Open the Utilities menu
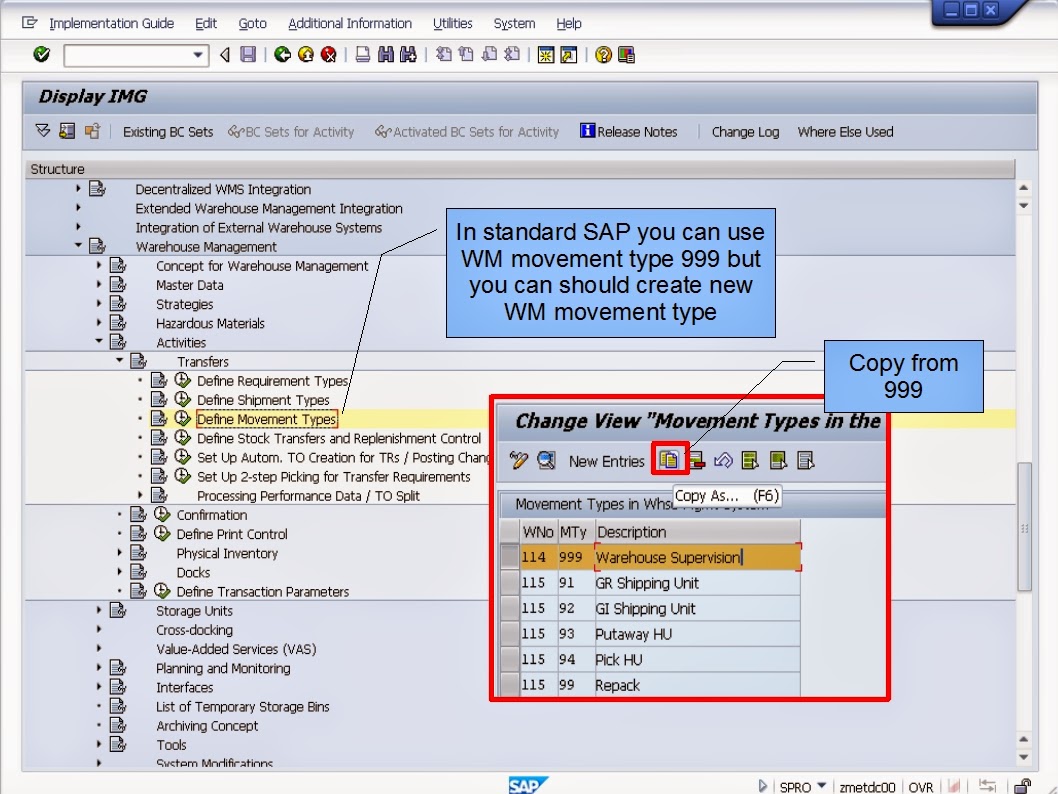Screen dimensions: 1058x794 [452, 23]
